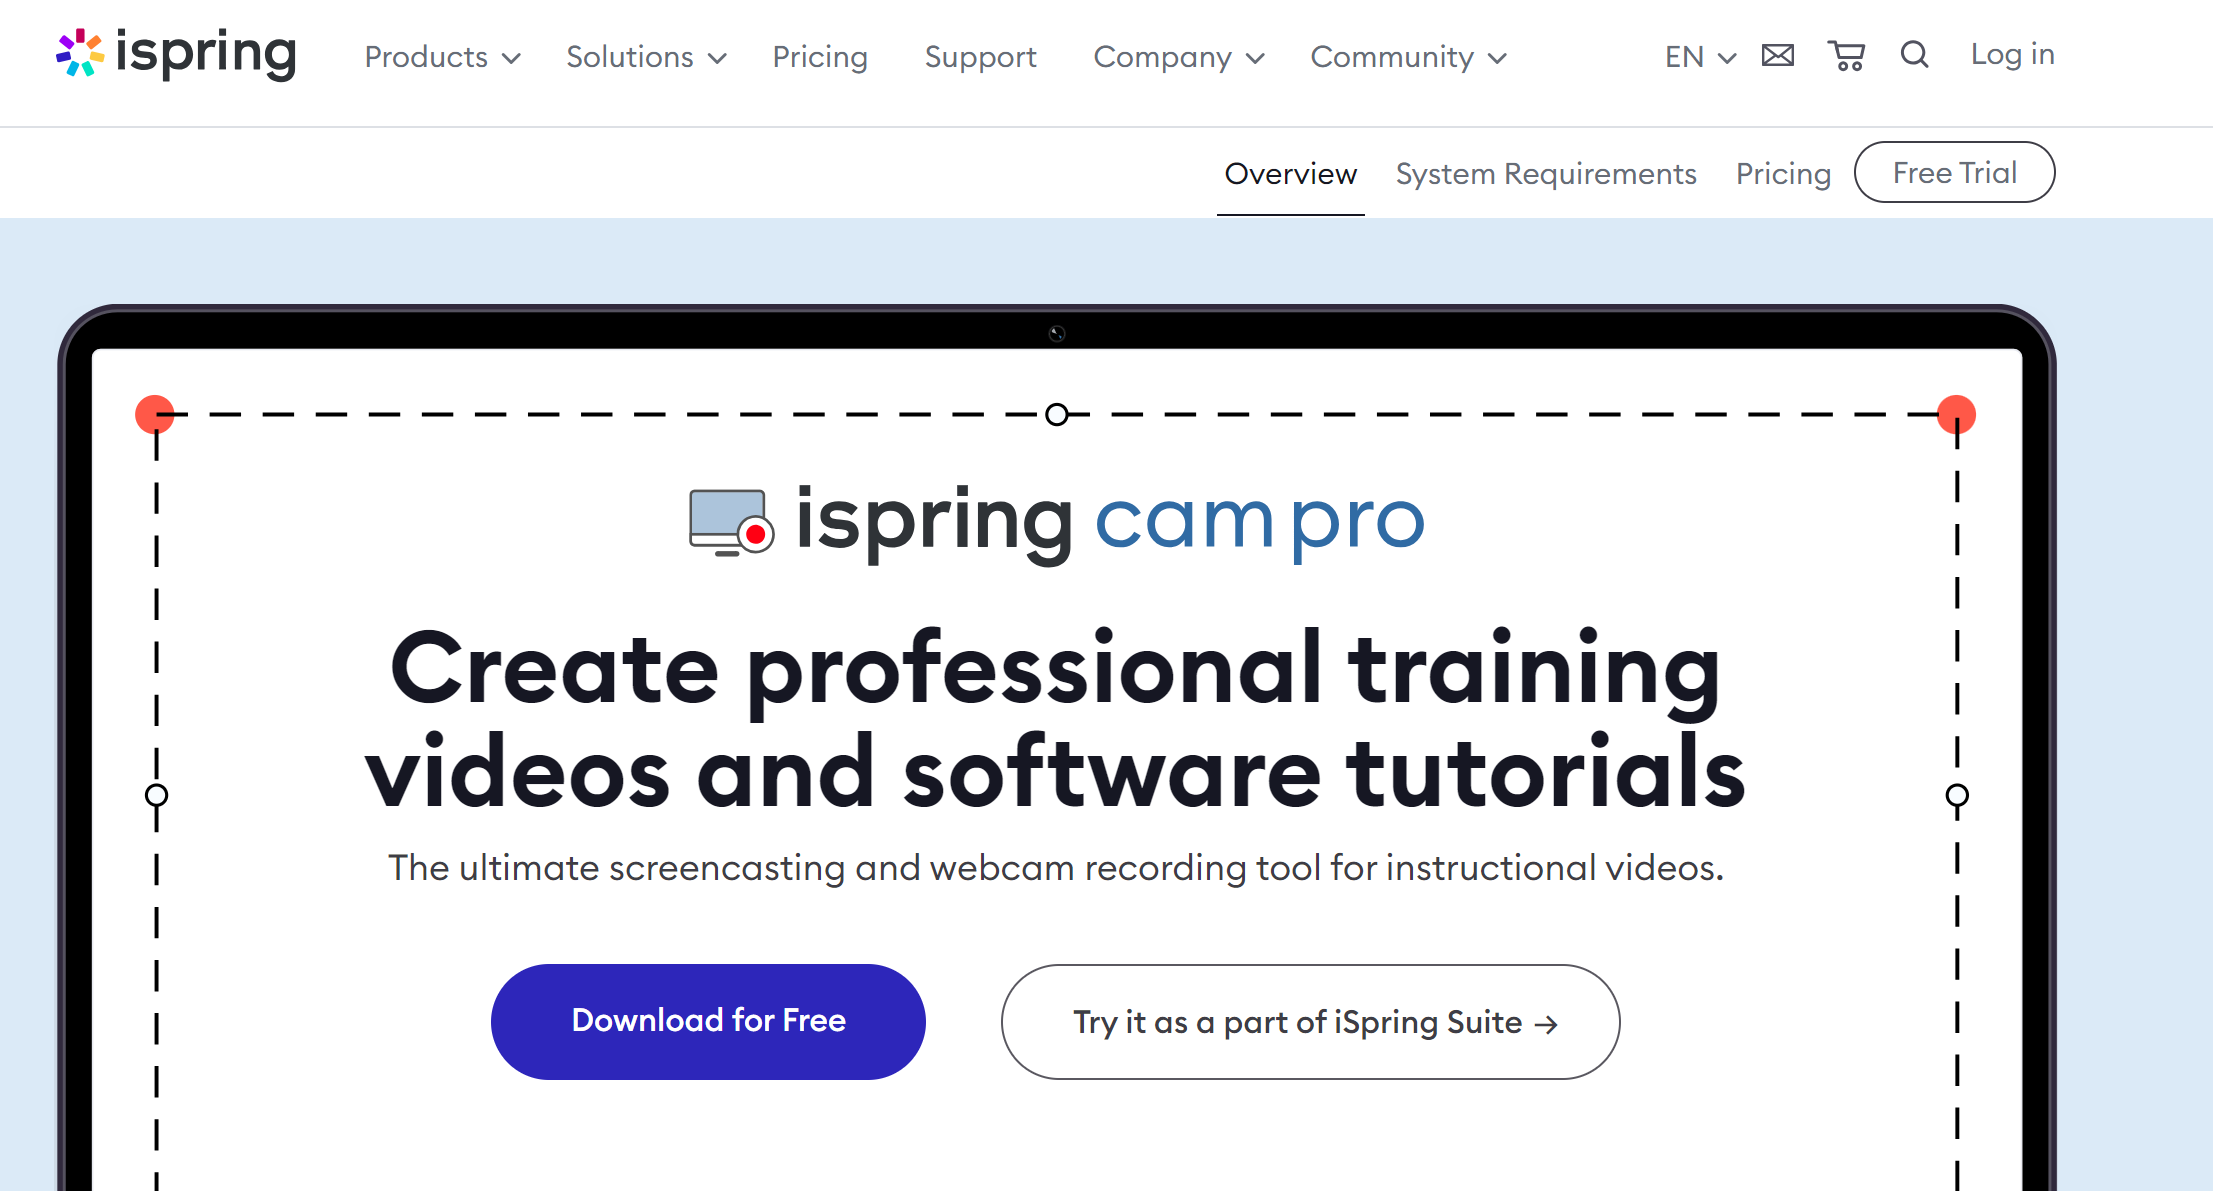Click the Log in link
The height and width of the screenshot is (1191, 2213).
[2012, 54]
